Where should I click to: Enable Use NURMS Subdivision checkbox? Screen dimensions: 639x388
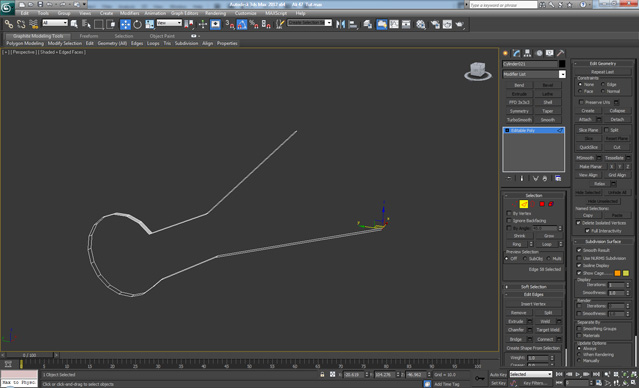point(579,258)
